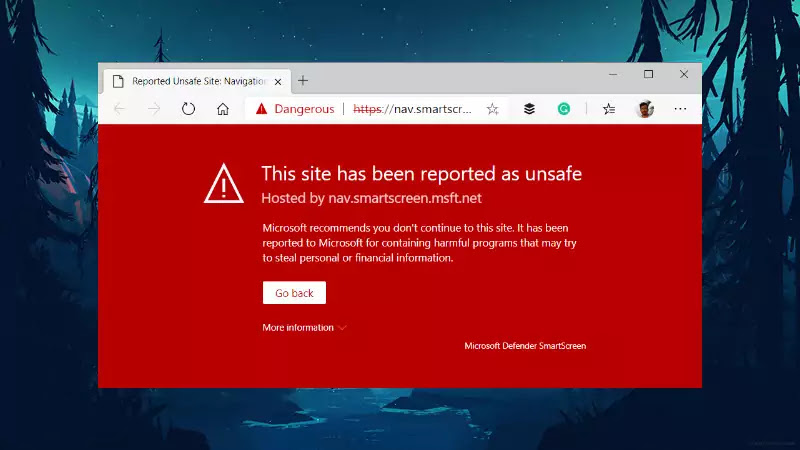
Task: Select the Reported Unsafe Site tab
Action: (197, 81)
